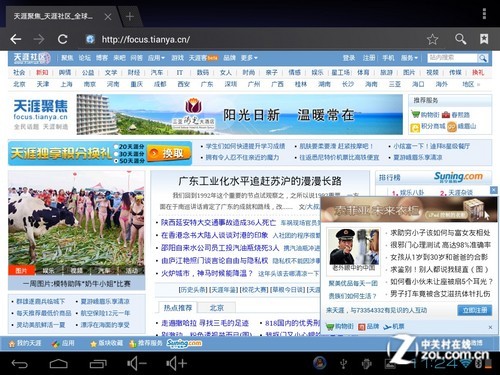Screen dimensions: 500x375
Task: Open the 春熙路 icon in 推荐服务
Action: click(x=446, y=115)
